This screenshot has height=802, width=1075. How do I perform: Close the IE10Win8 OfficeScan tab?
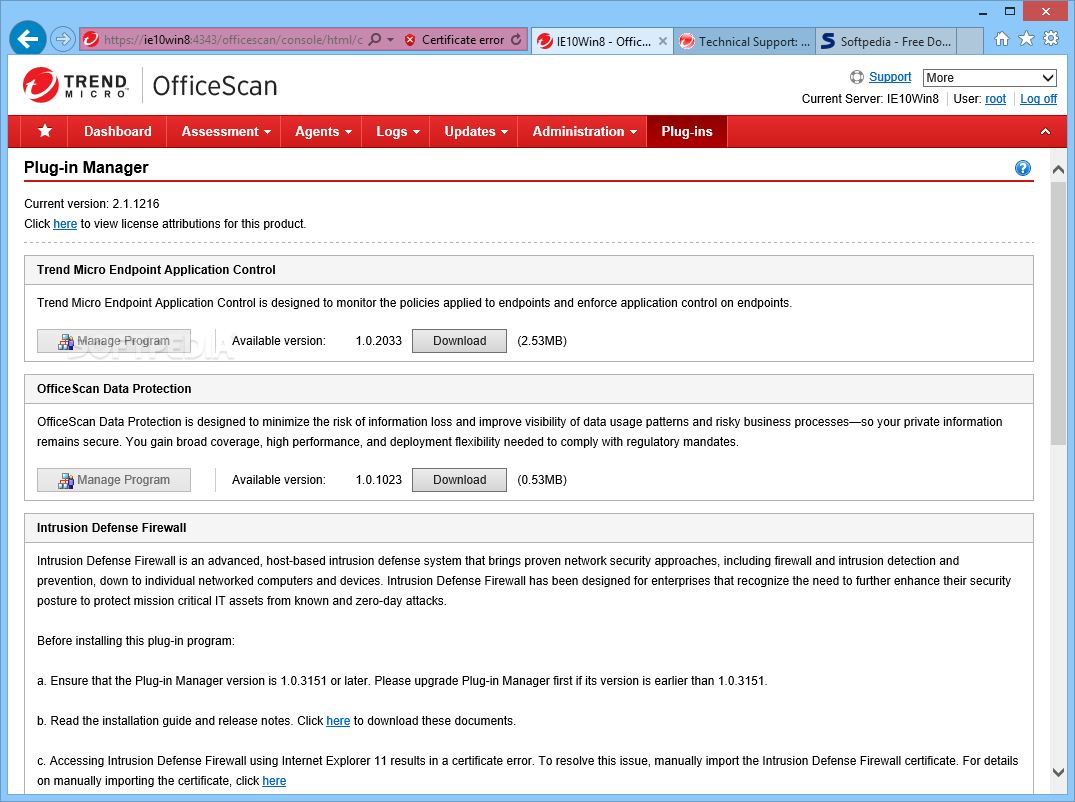663,41
